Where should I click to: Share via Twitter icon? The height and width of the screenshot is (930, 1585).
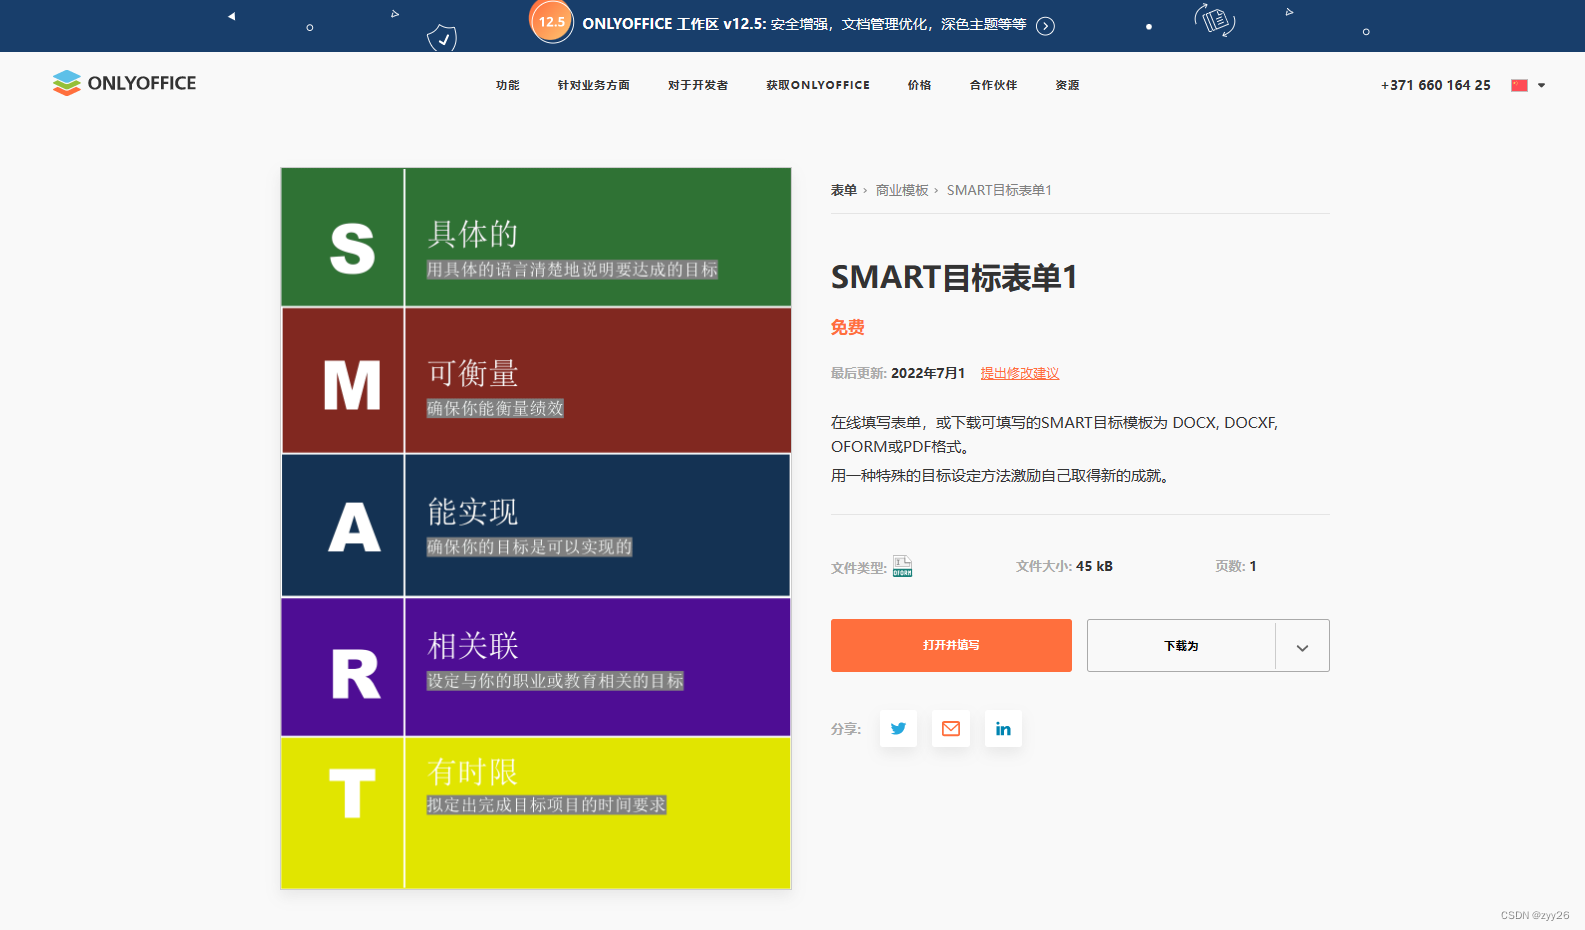(898, 728)
